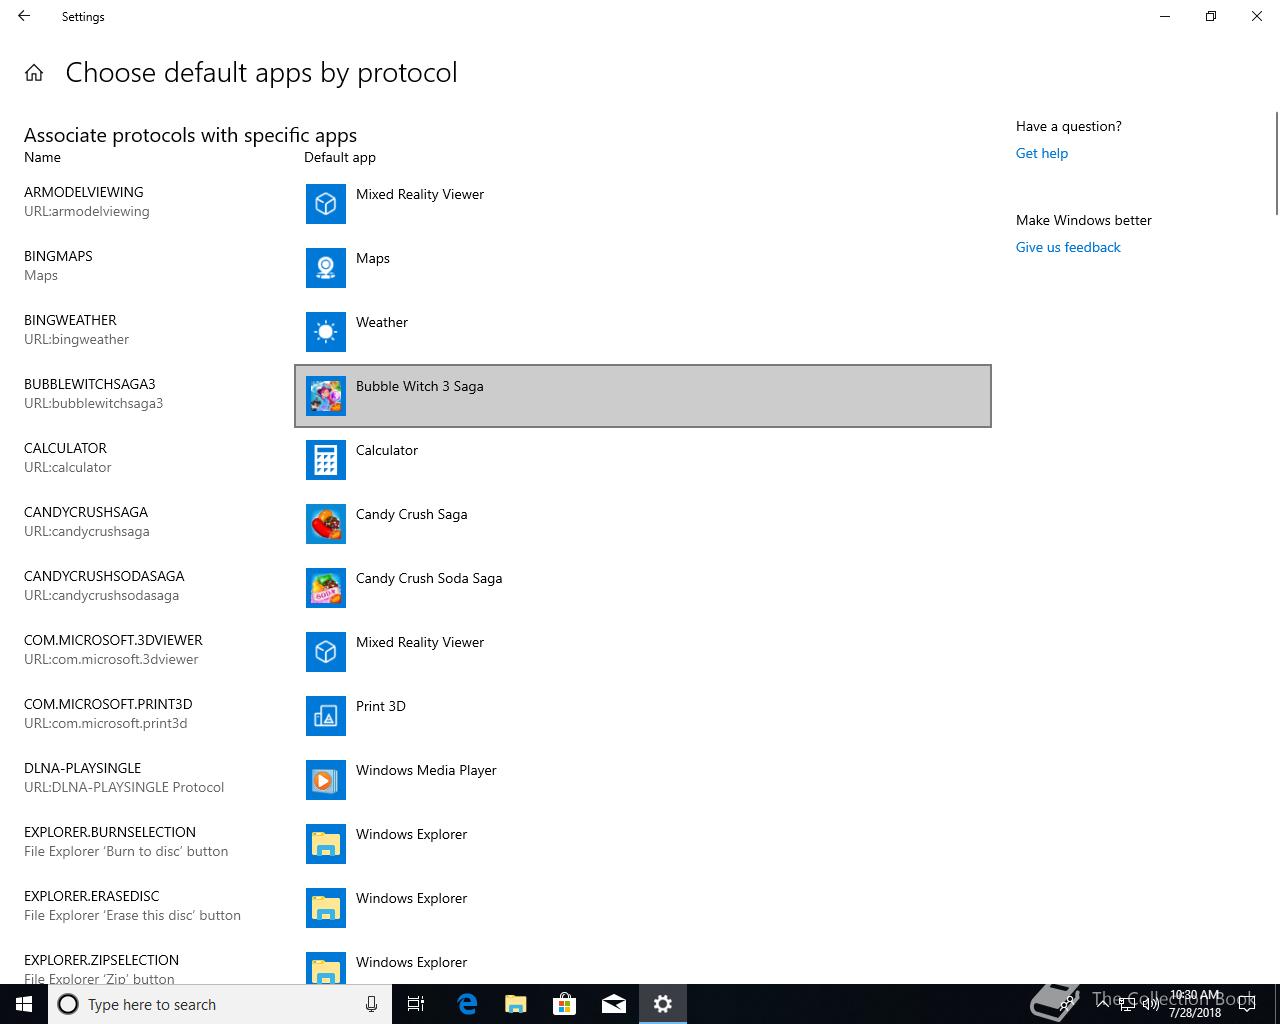Click the Weather app icon
Viewport: 1280px width, 1024px height.
326,332
